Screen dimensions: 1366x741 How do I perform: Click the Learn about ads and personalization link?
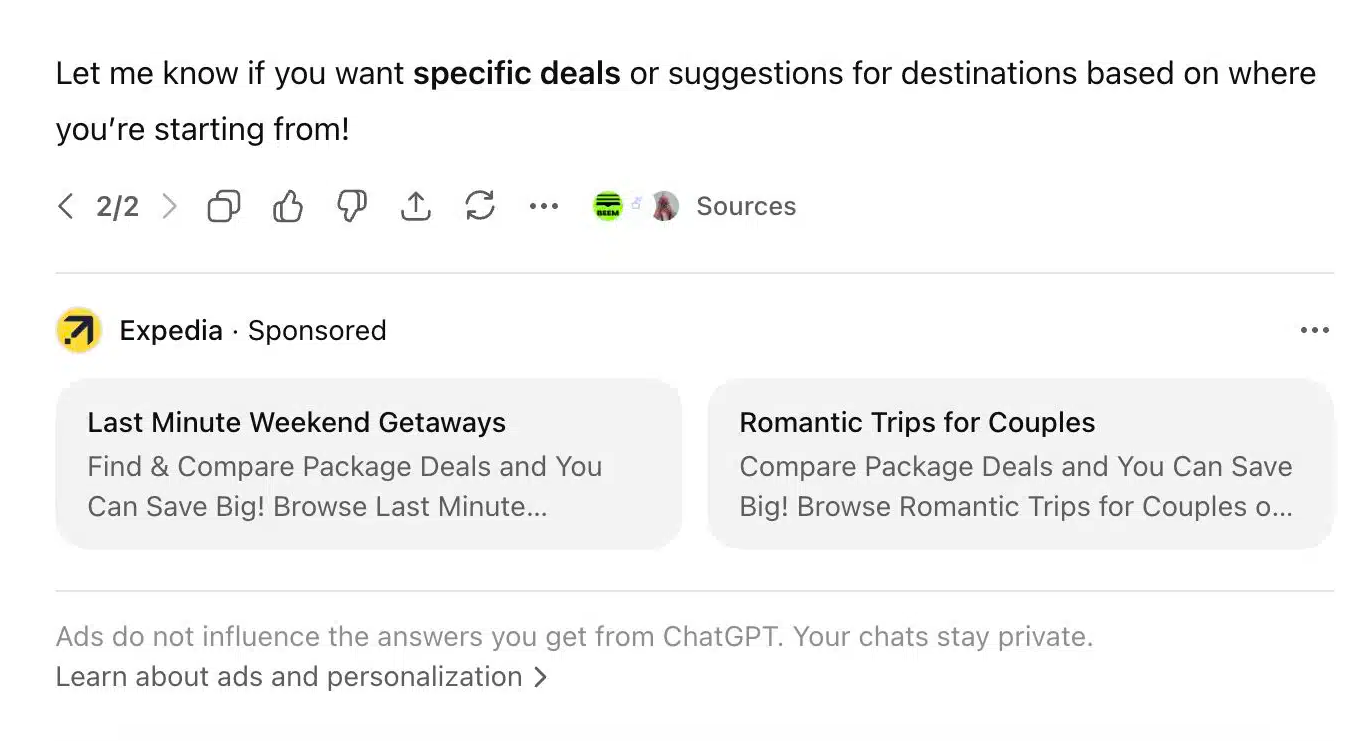pos(289,677)
